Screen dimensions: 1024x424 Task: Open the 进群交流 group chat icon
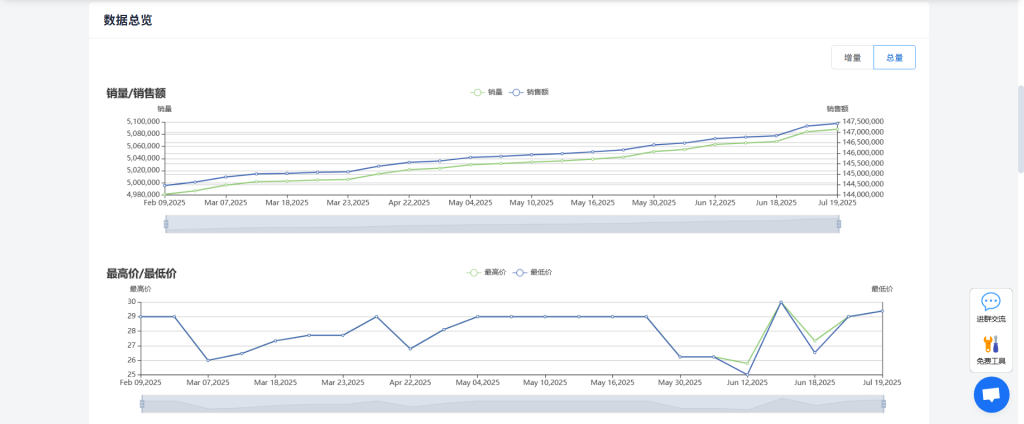point(991,307)
